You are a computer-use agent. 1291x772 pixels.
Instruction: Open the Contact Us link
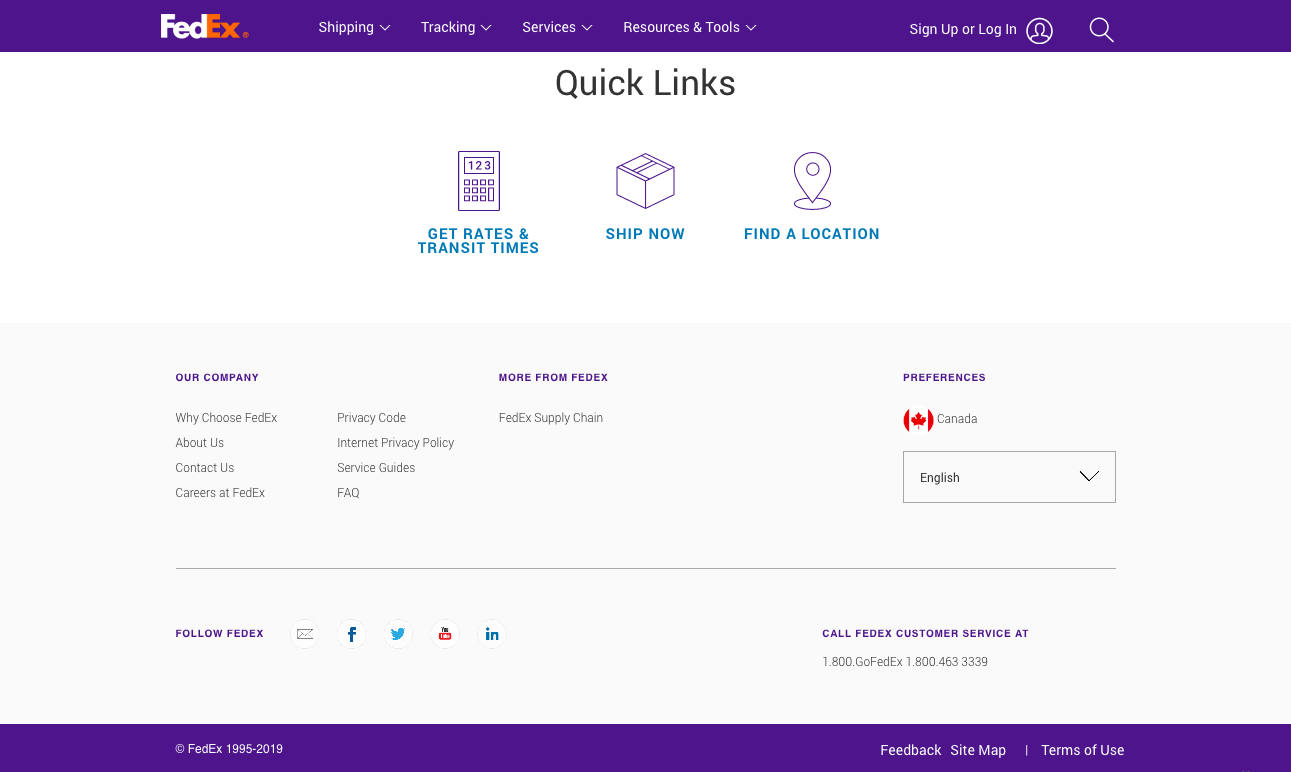[204, 468]
